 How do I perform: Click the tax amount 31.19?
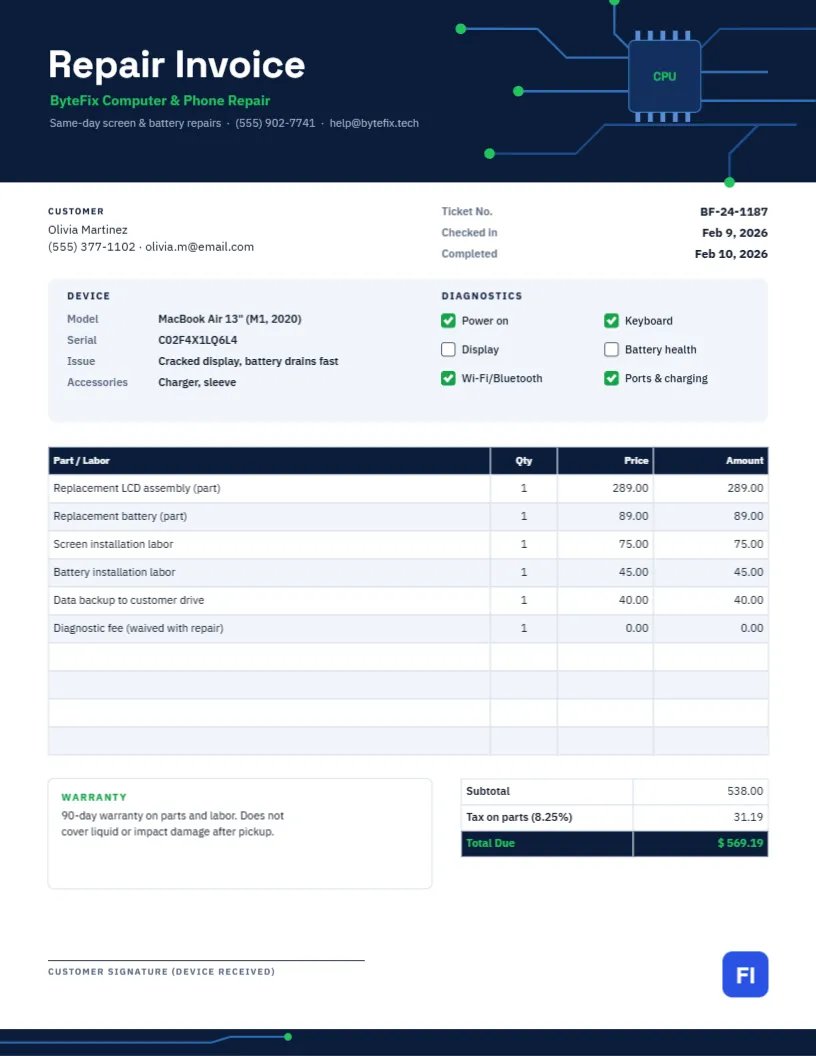point(748,817)
